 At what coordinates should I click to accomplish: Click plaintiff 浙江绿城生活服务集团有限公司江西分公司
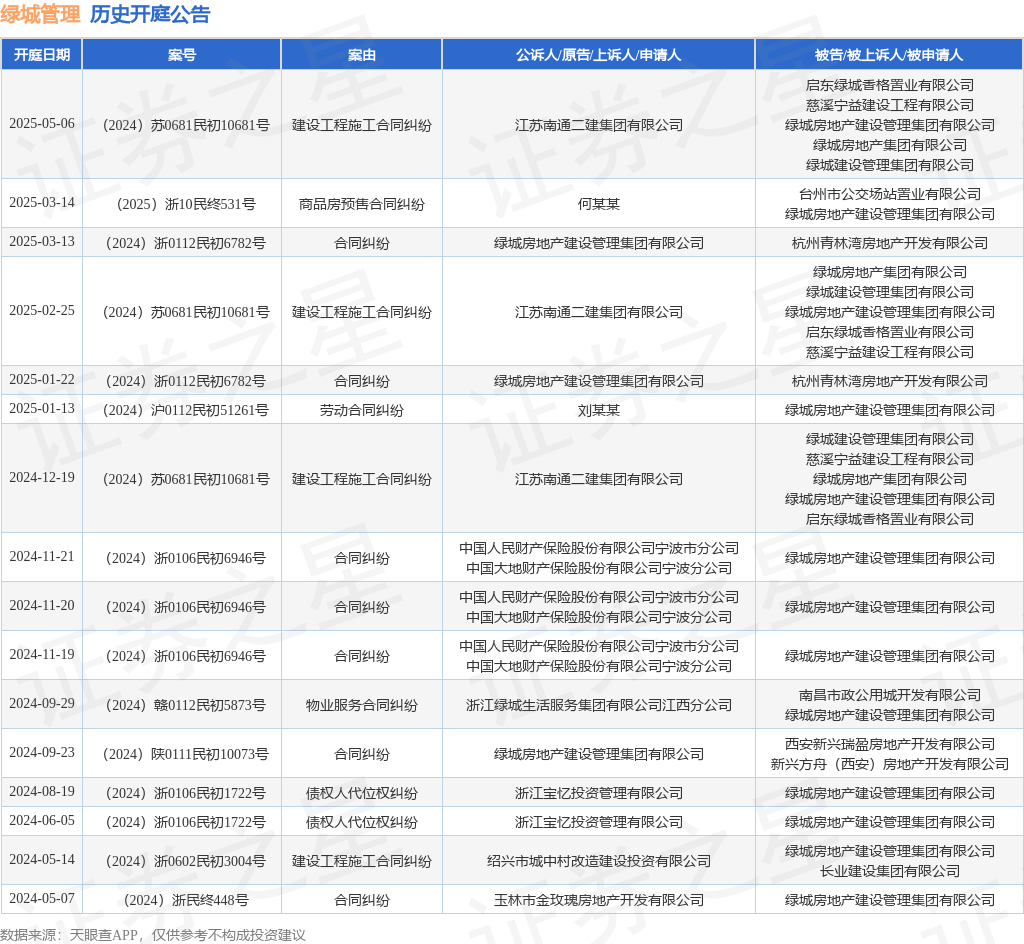pos(599,705)
